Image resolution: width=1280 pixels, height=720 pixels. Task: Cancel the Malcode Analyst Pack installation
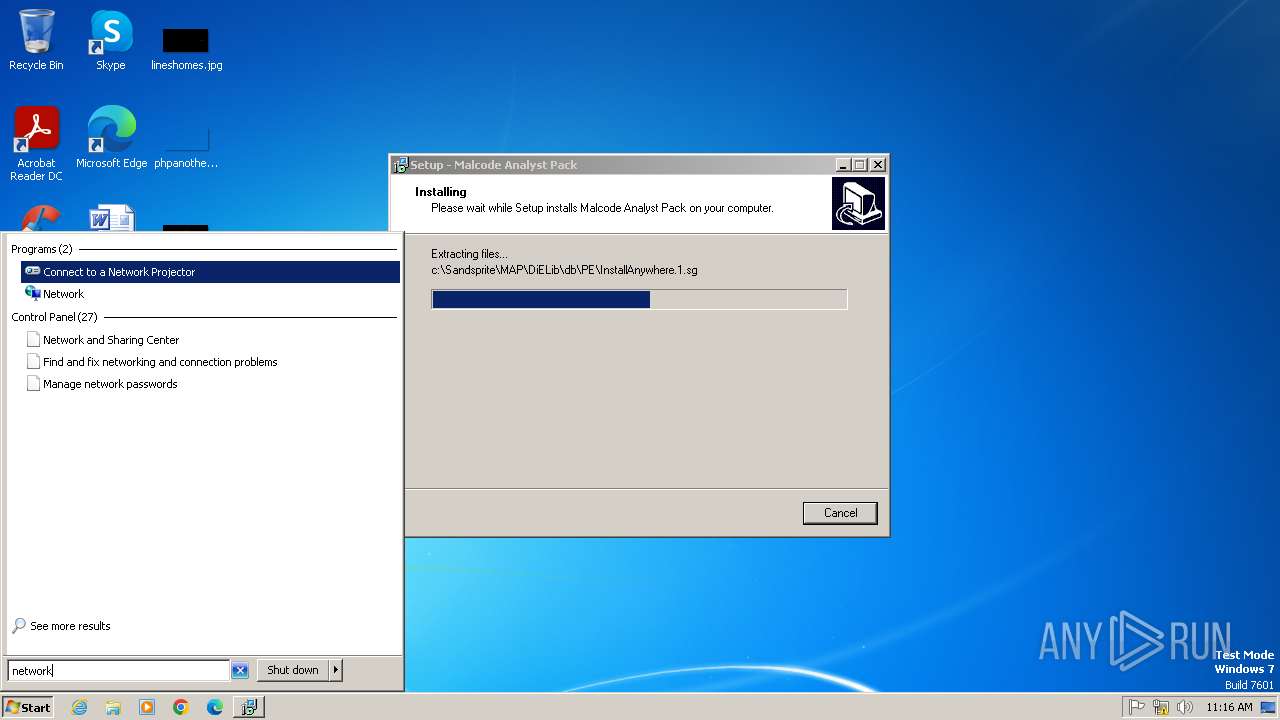tap(840, 513)
